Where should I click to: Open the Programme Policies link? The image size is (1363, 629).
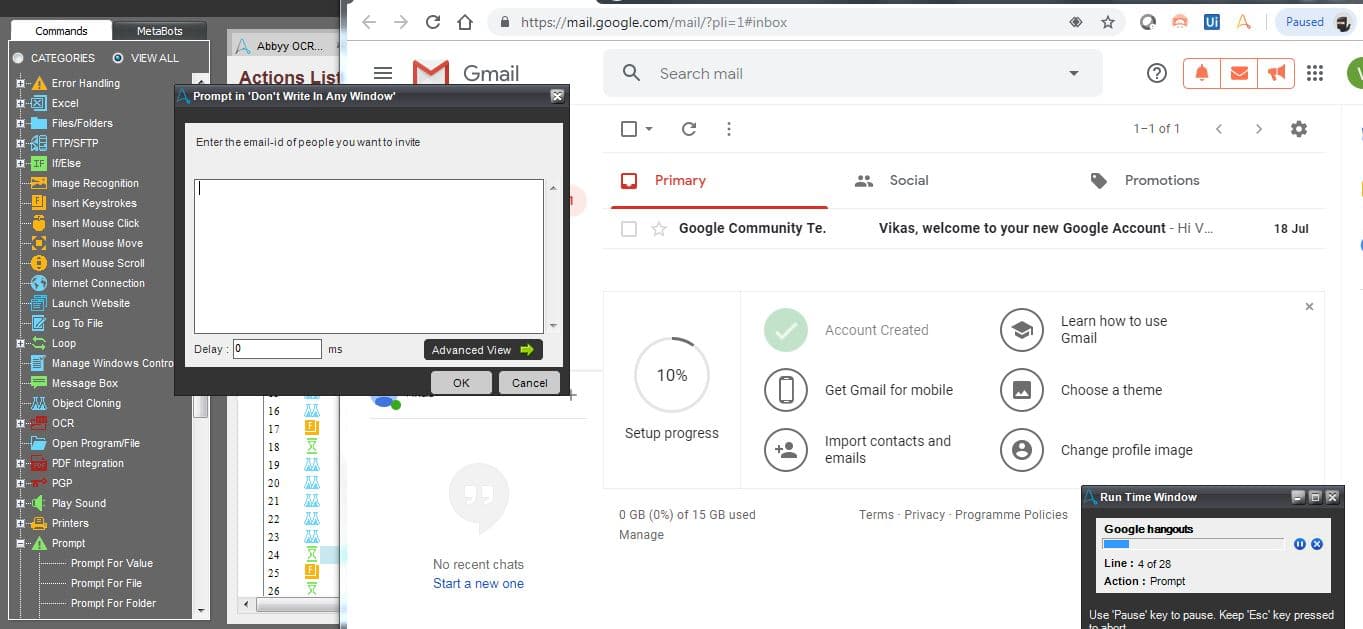click(1011, 515)
